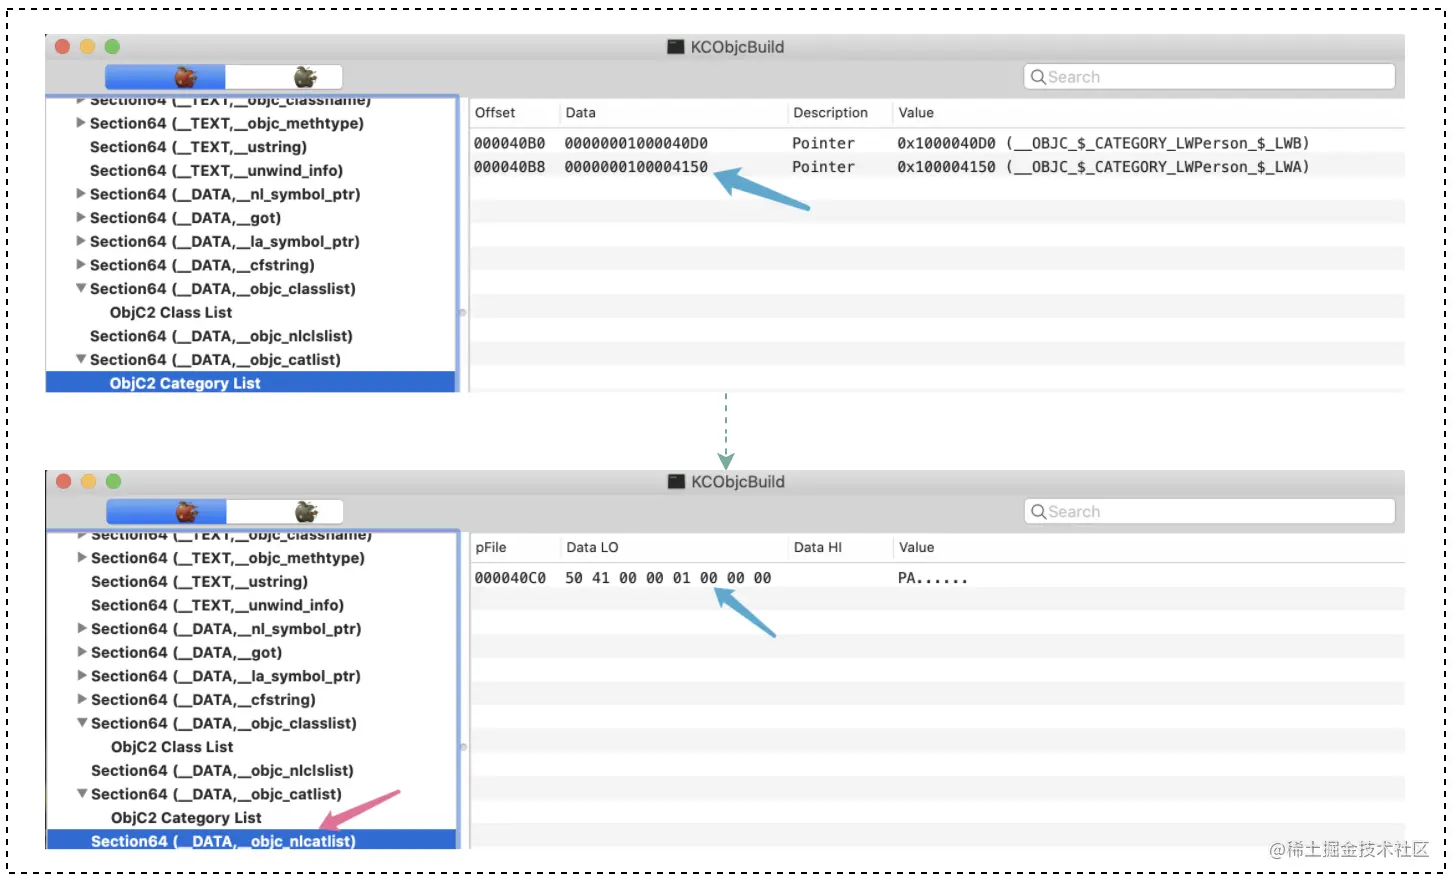Click the search magnifier icon in lower window
Screen dimensions: 1454x884
1039,512
